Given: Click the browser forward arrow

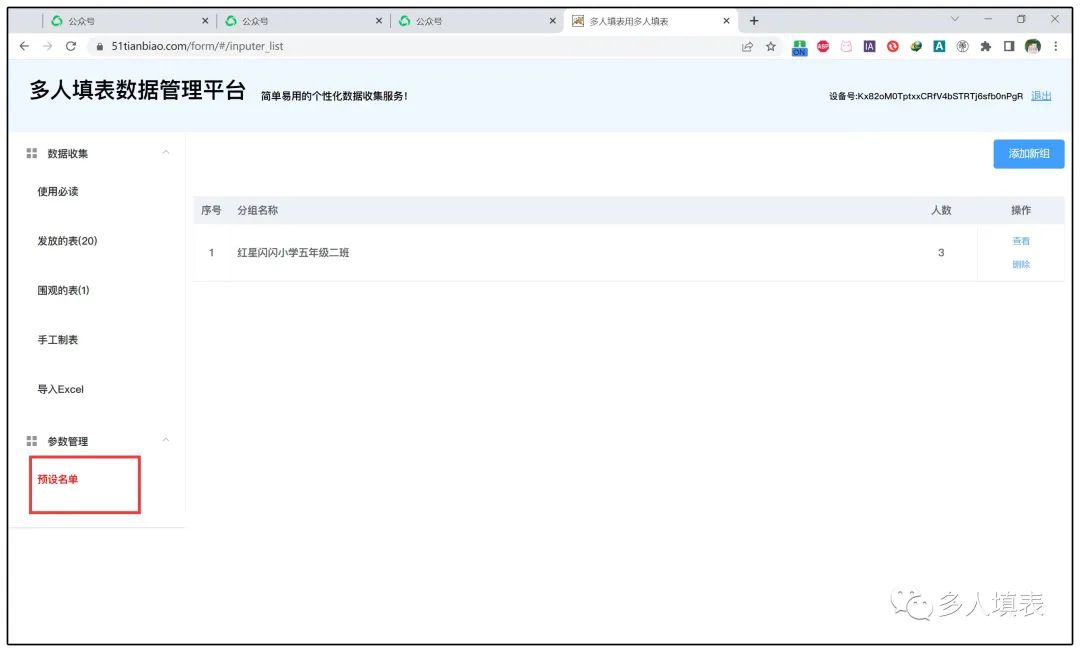Looking at the screenshot, I should (48, 46).
